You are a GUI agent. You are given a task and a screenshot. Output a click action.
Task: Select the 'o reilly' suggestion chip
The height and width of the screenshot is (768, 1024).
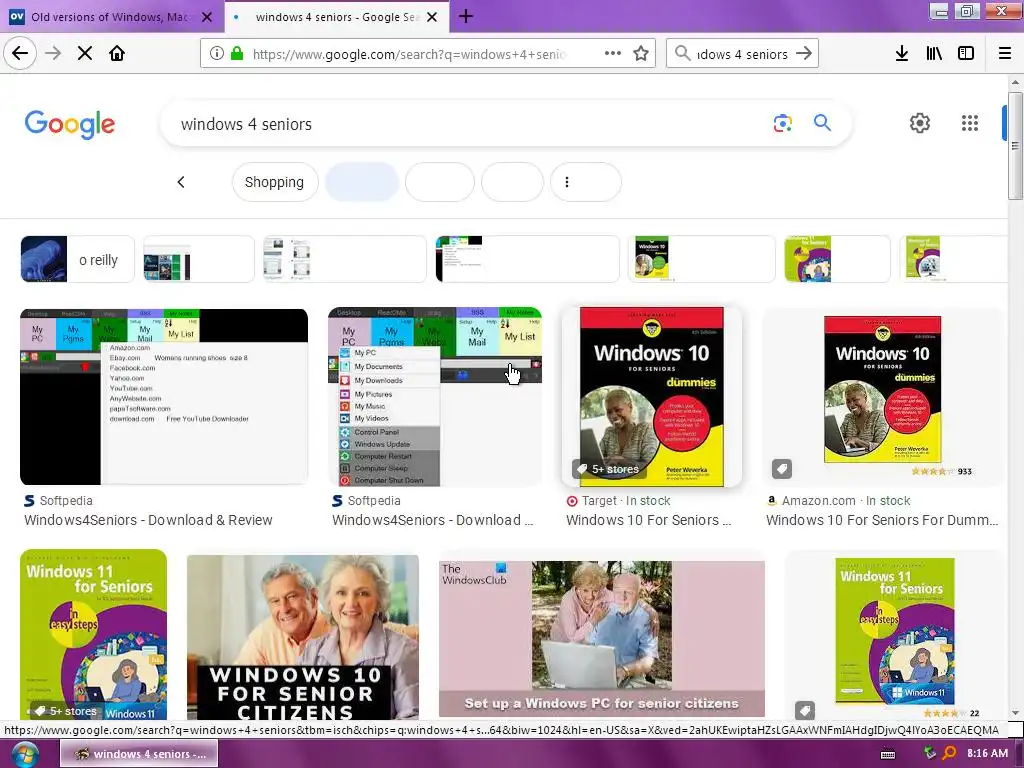[x=77, y=259]
